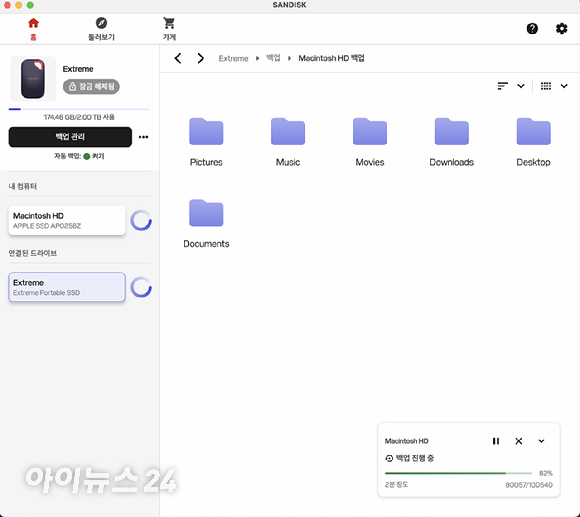This screenshot has width=580, height=517.
Task: Click the 80057/100540 file count
Action: tap(529, 485)
